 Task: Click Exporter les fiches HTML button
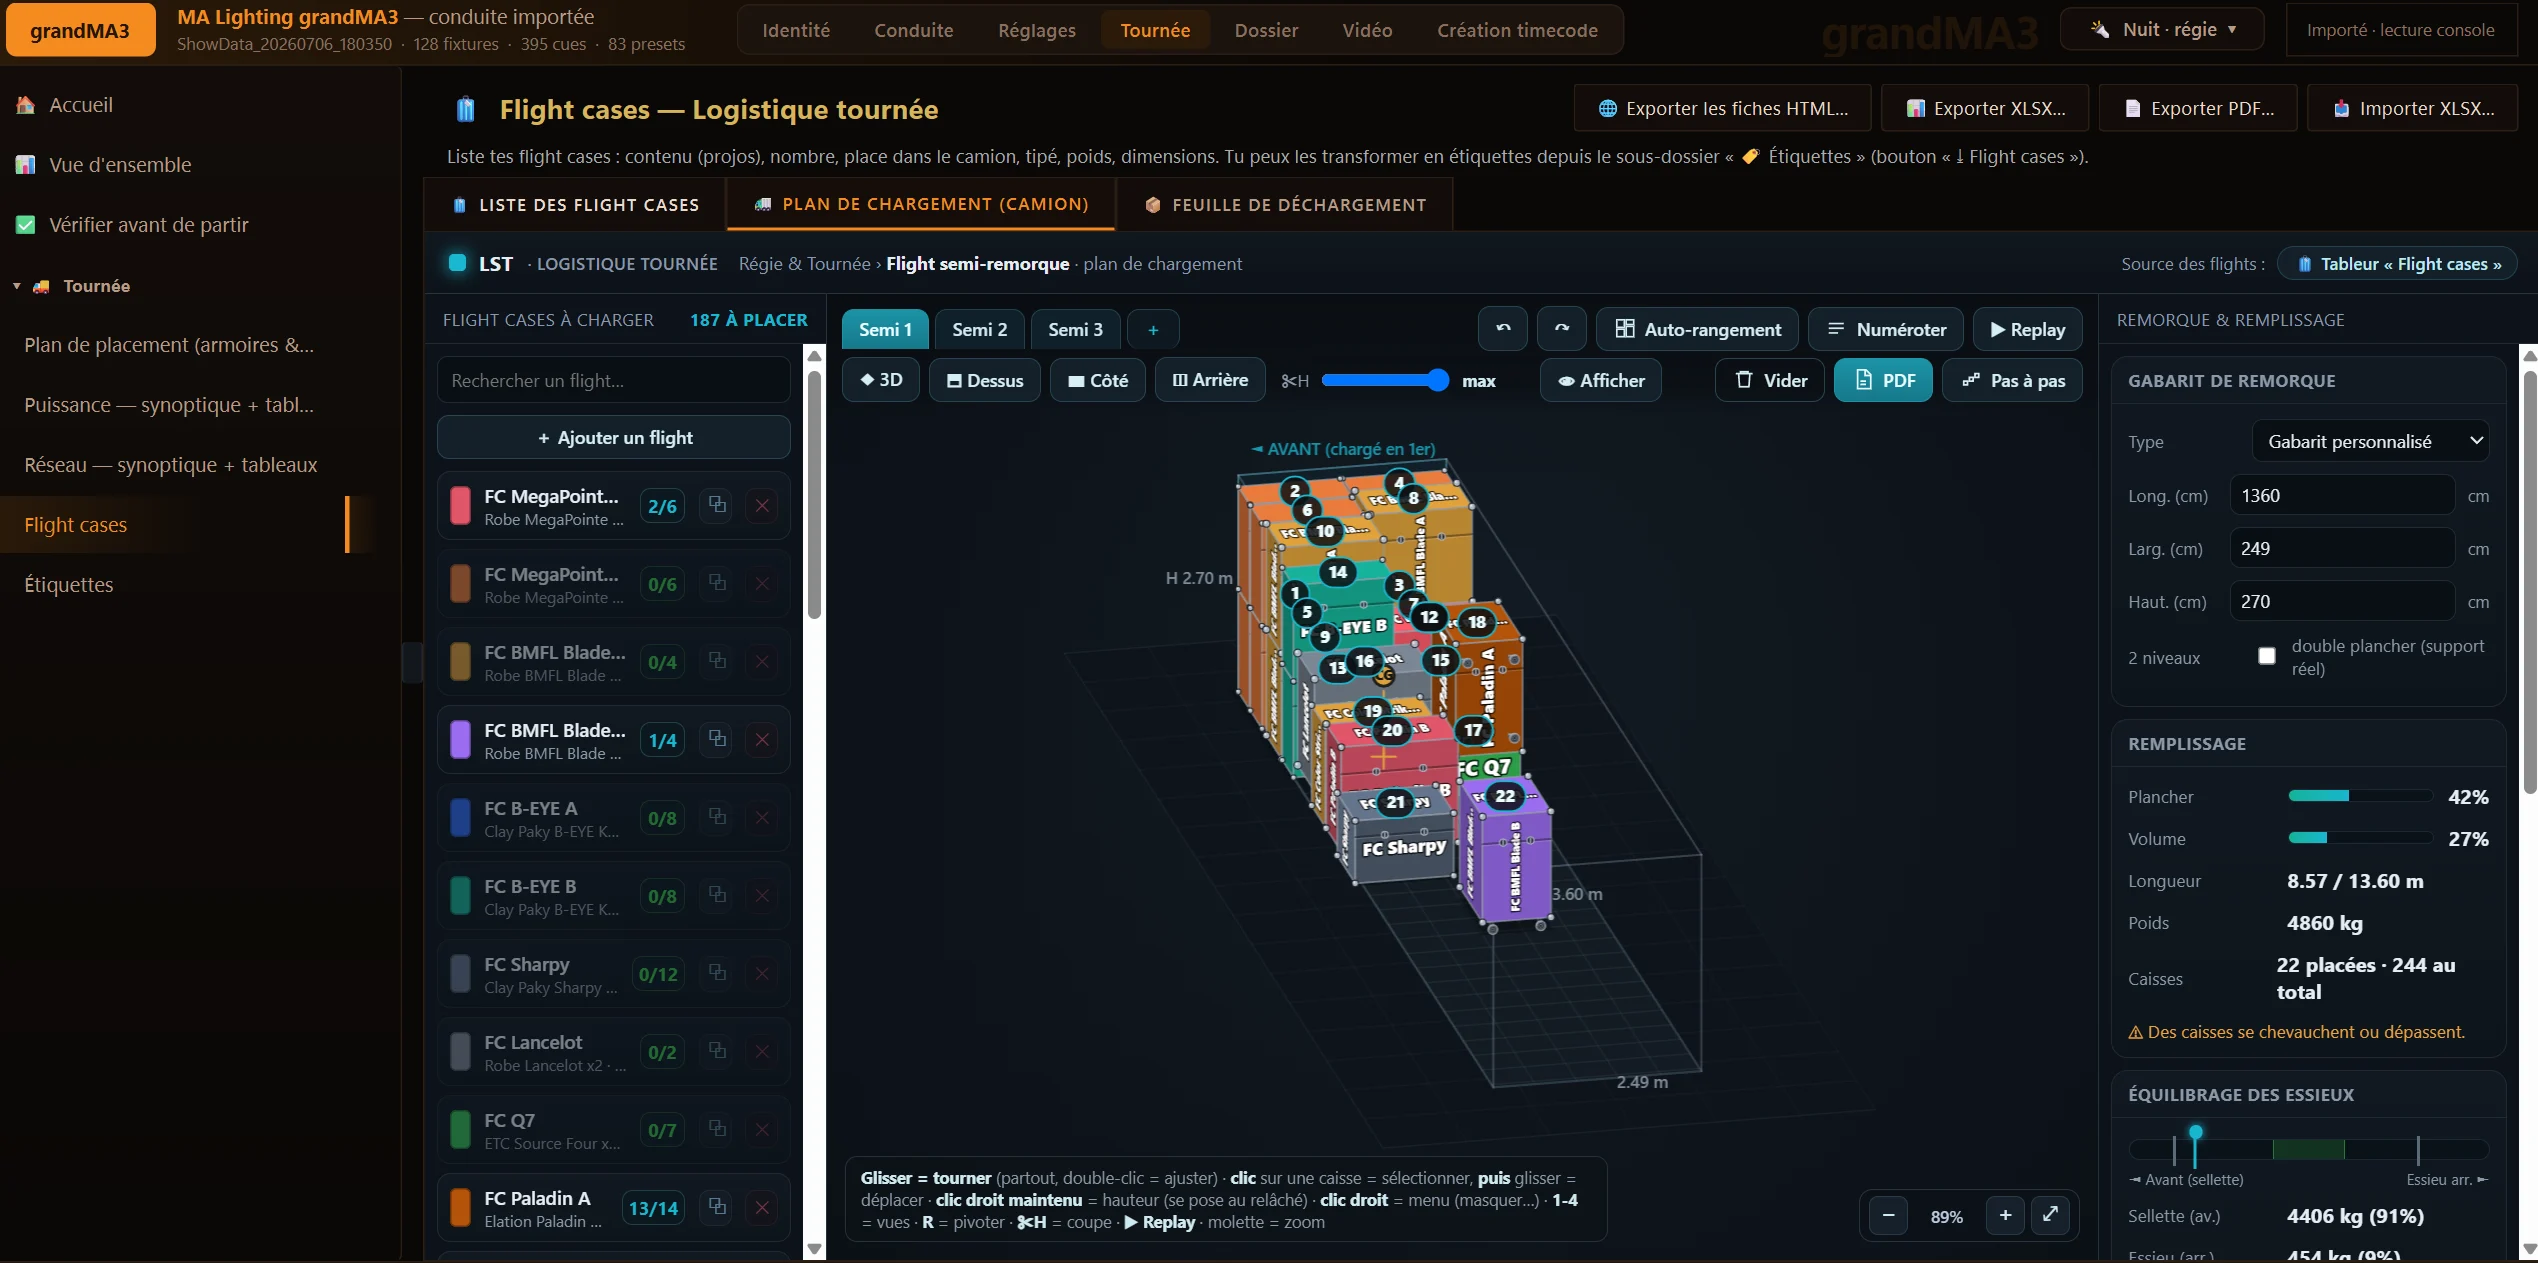pos(1723,108)
